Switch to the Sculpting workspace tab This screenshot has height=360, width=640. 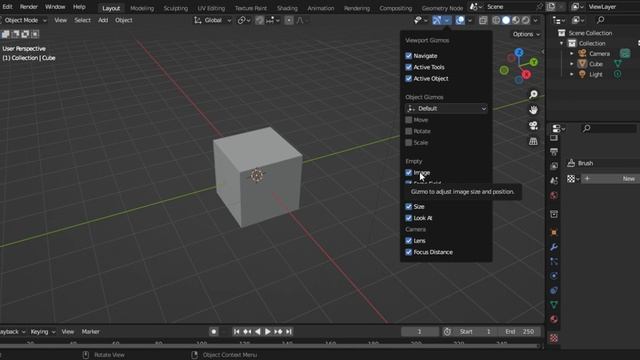coord(176,8)
